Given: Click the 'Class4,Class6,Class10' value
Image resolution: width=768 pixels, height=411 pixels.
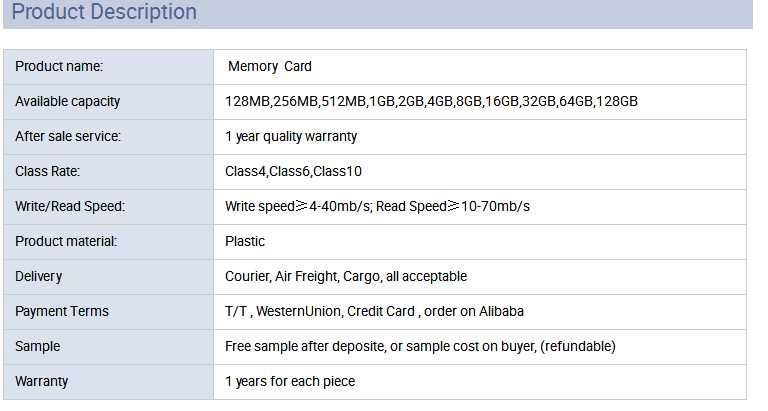Looking at the screenshot, I should click(293, 172).
